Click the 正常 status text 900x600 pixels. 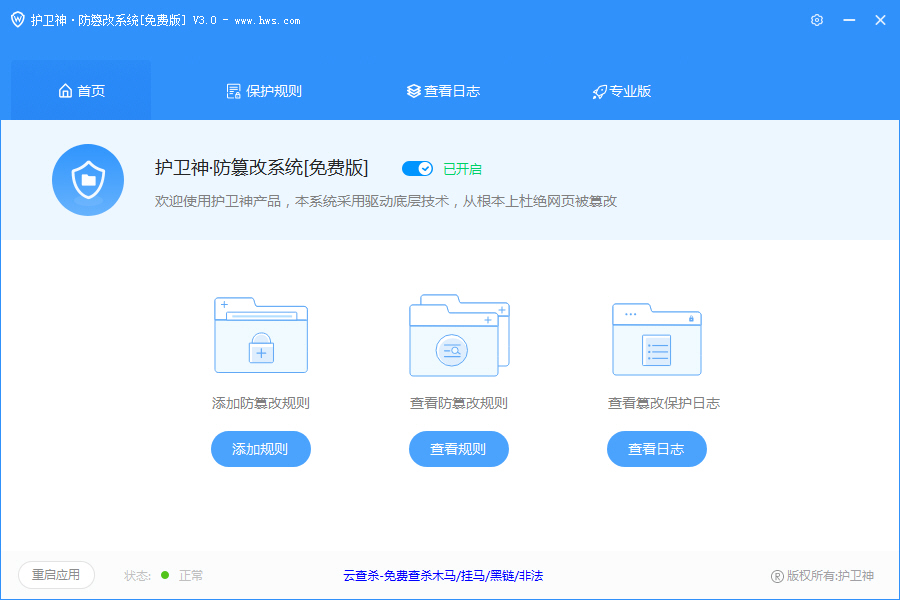(191, 575)
